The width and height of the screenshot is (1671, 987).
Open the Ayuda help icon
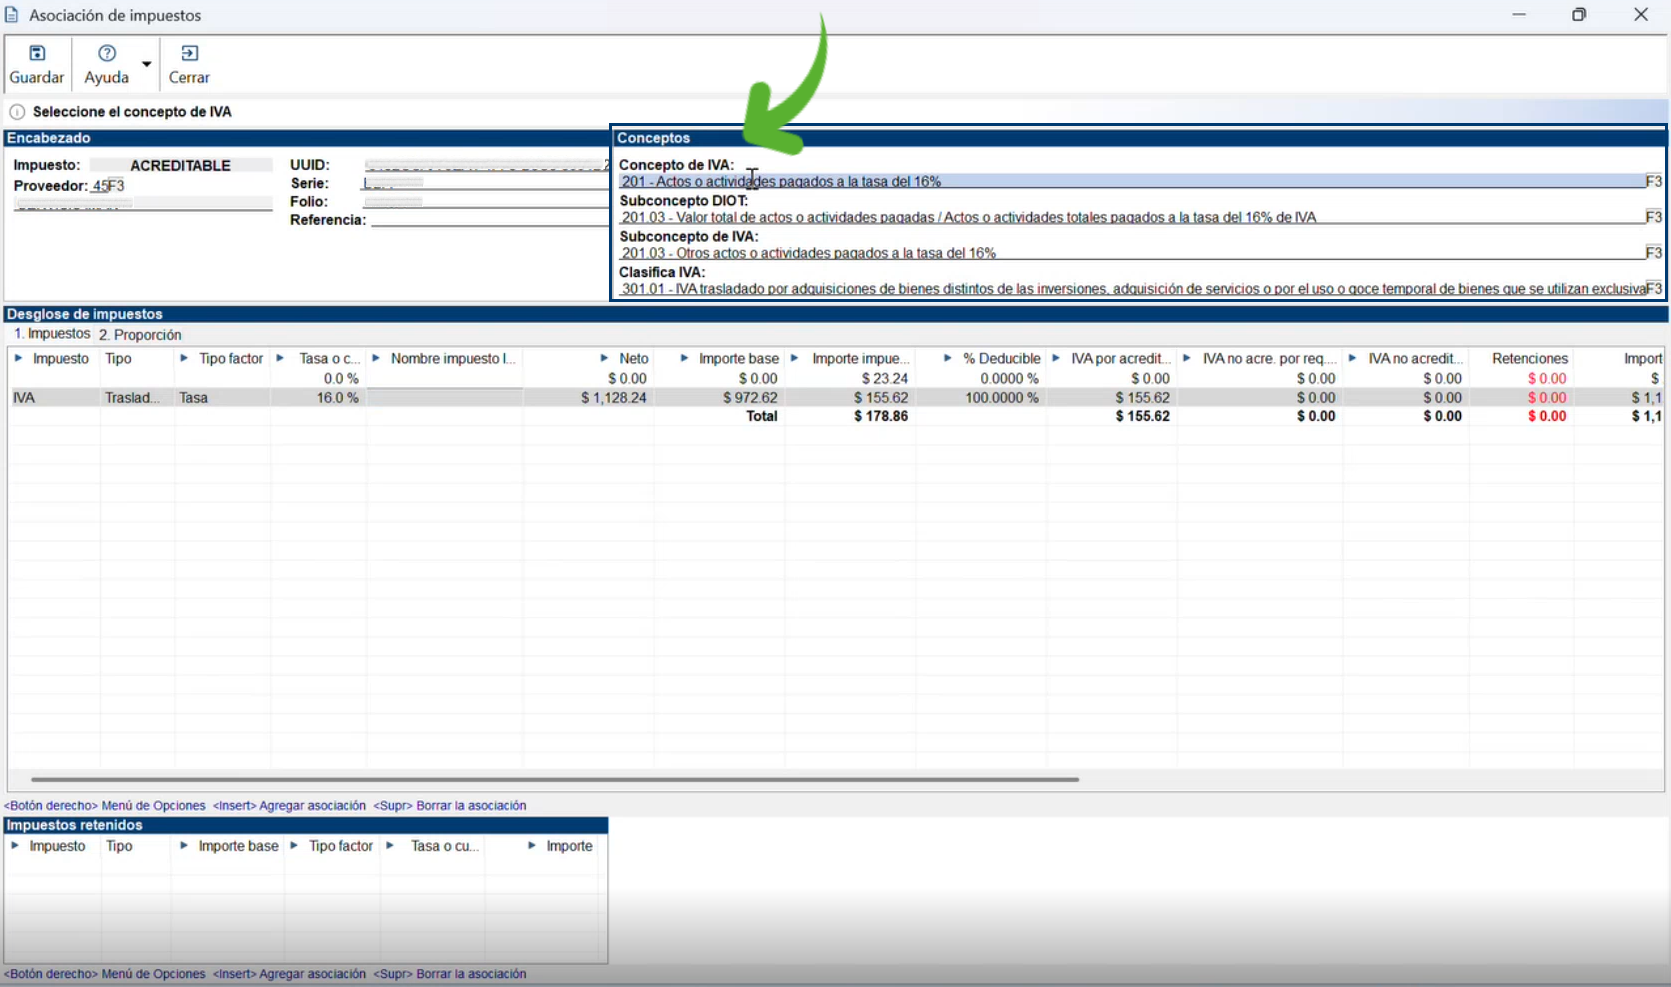tap(106, 54)
